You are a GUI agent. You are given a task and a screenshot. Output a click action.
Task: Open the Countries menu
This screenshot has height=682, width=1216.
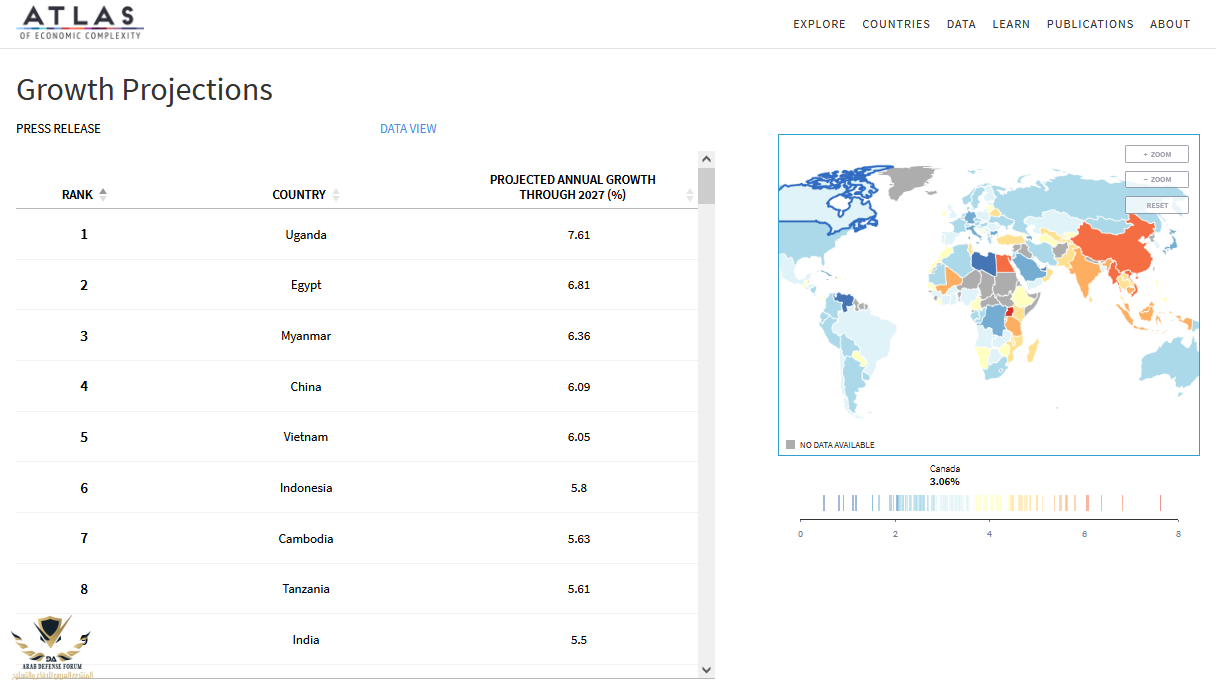click(896, 24)
